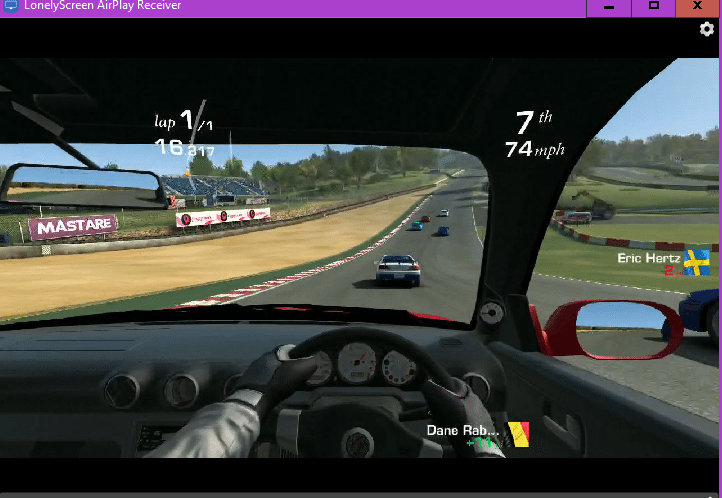Click the lap time 16.317
The image size is (722, 498).
click(x=185, y=148)
